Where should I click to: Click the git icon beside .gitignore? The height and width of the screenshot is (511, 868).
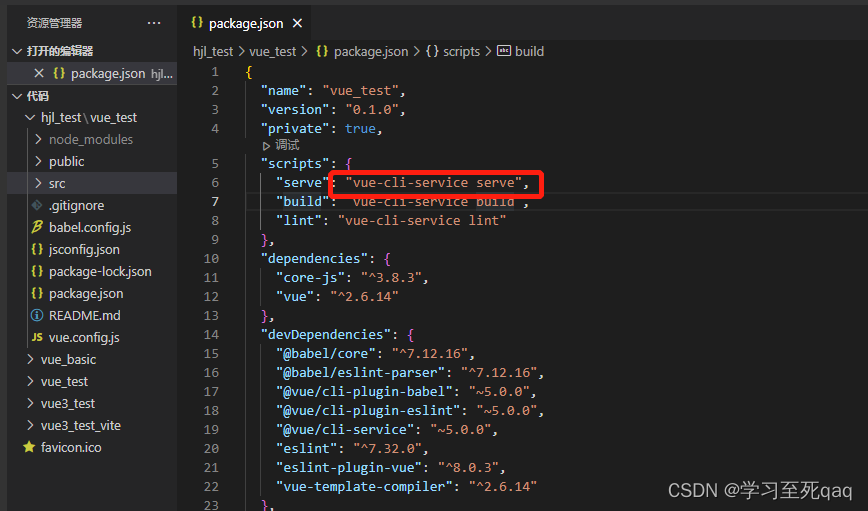37,205
